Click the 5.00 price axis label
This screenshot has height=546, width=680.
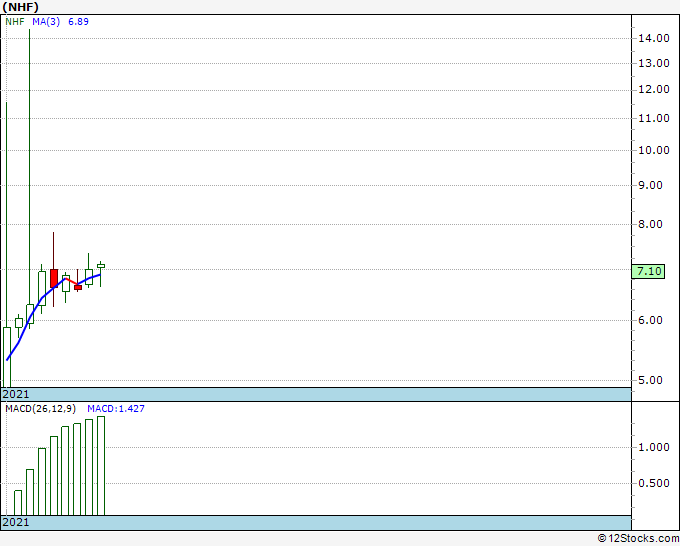click(651, 380)
